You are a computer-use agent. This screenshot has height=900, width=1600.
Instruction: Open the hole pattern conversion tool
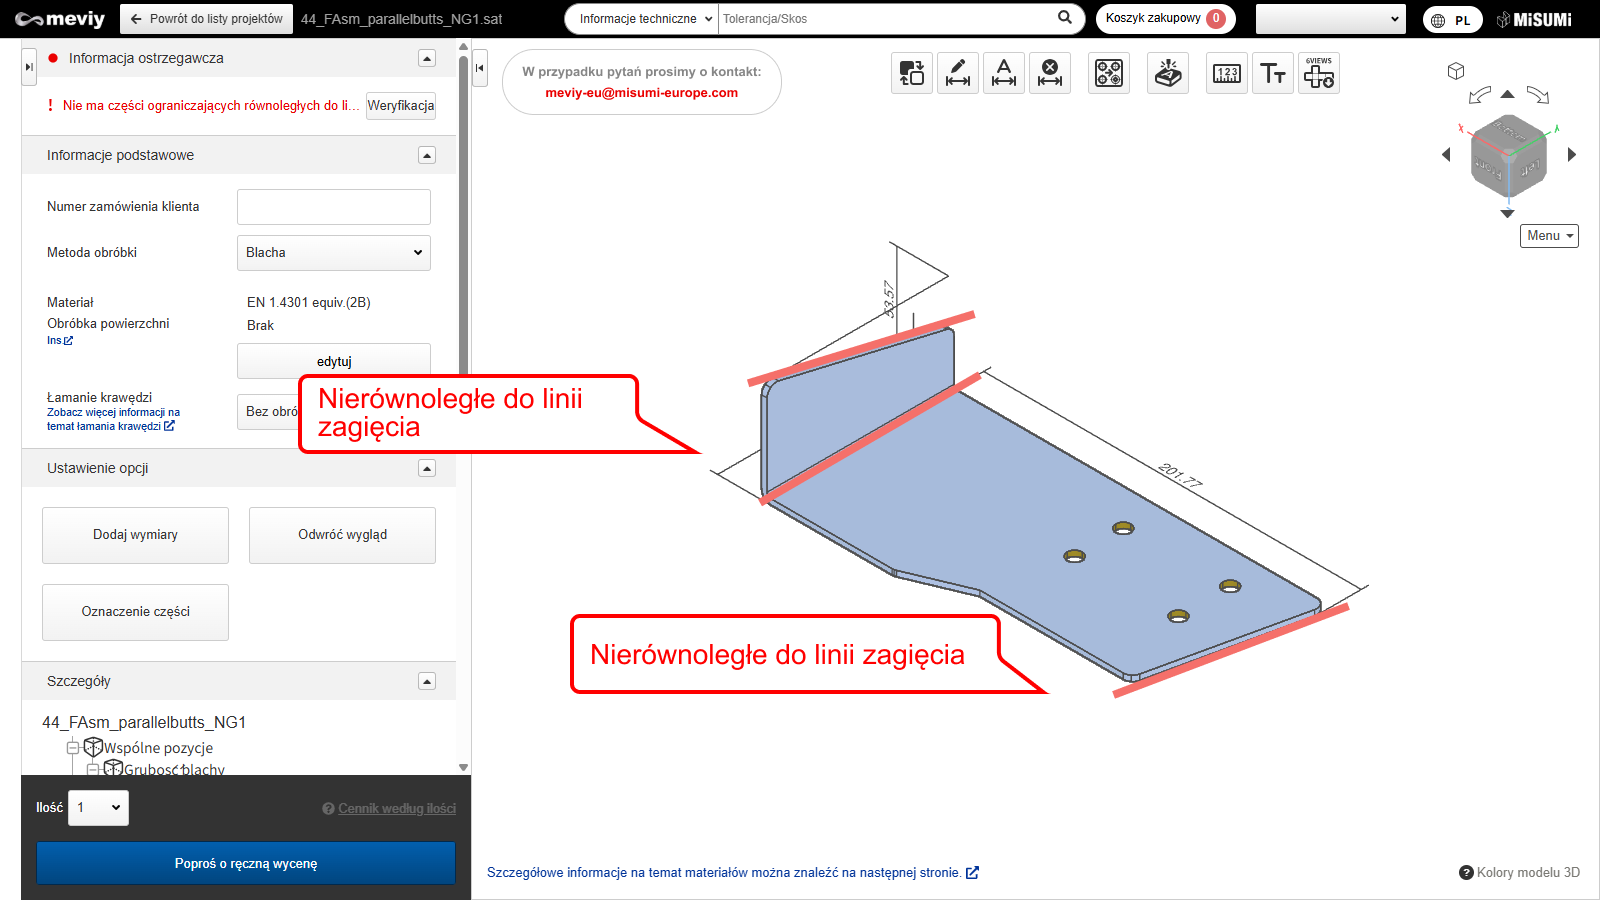[1108, 73]
